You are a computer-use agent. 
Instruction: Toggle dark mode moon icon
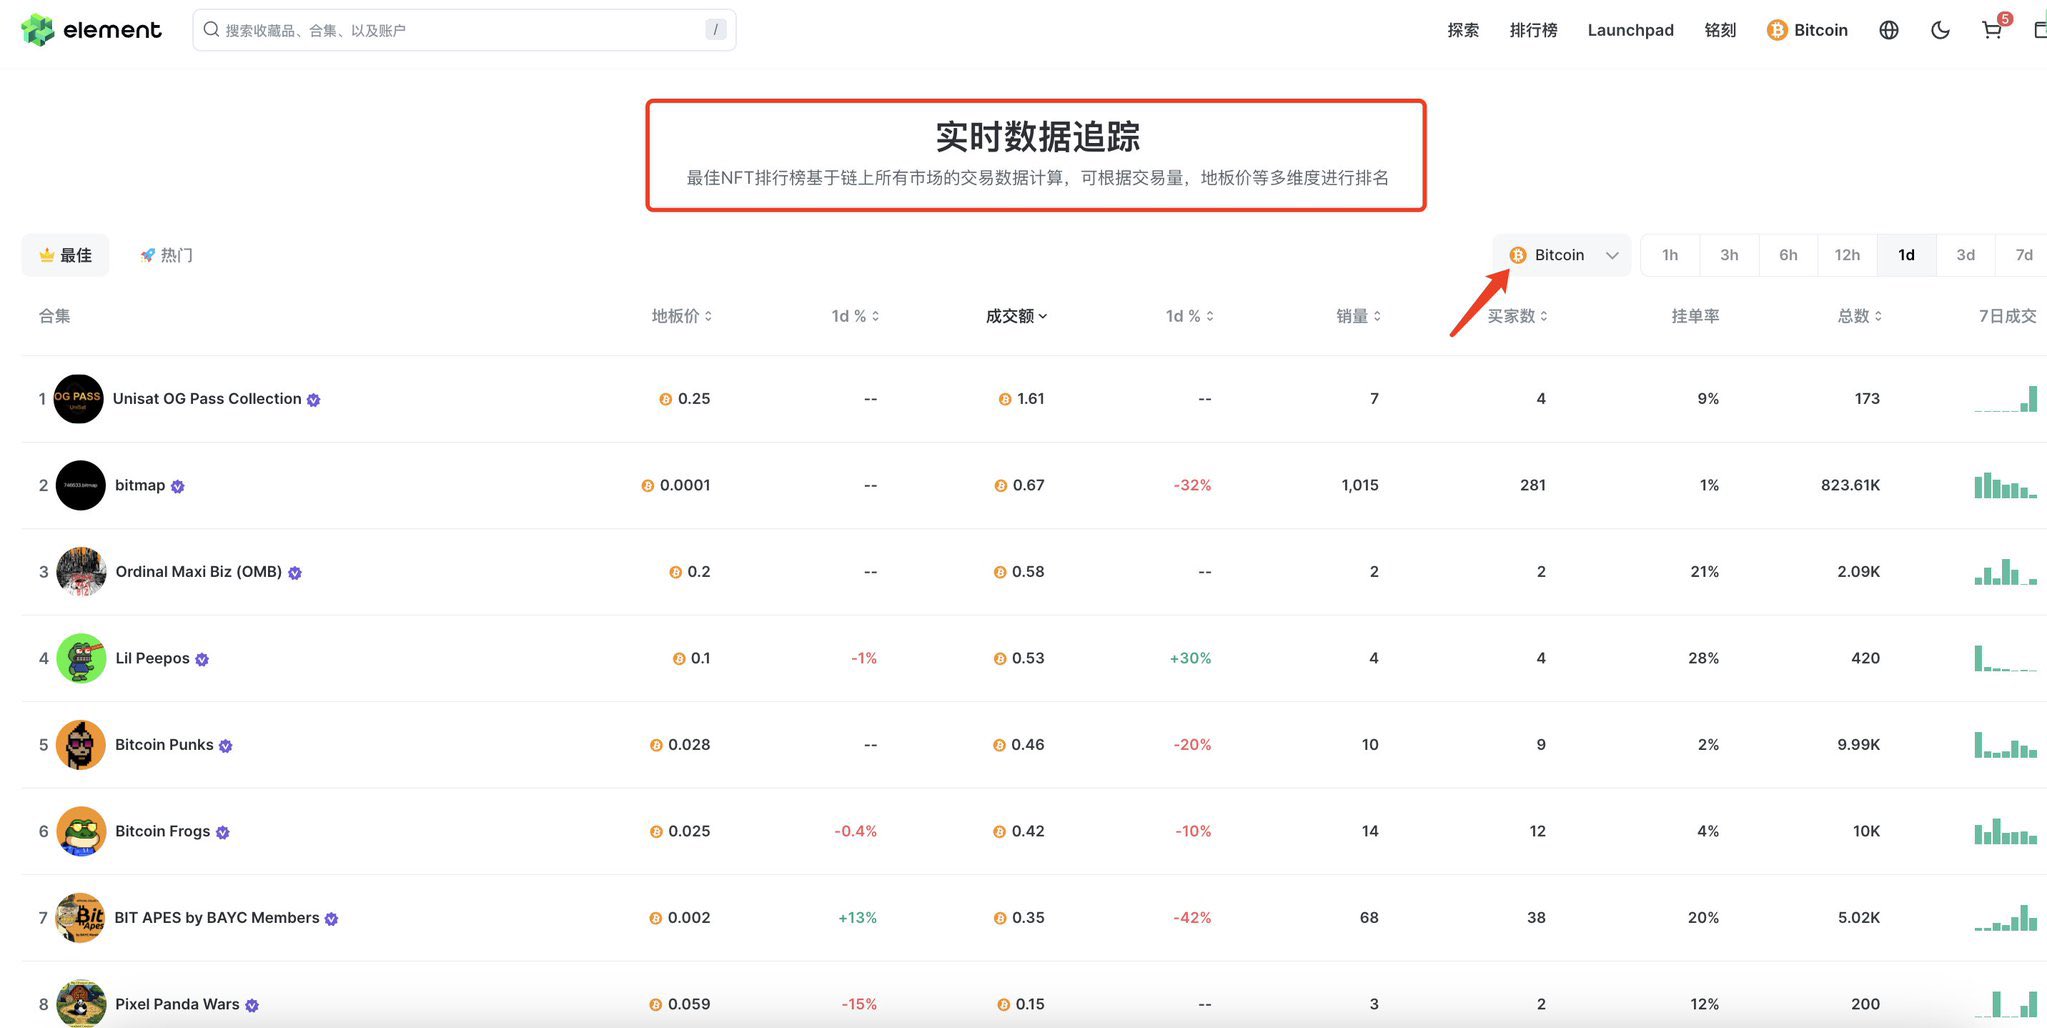1940,30
